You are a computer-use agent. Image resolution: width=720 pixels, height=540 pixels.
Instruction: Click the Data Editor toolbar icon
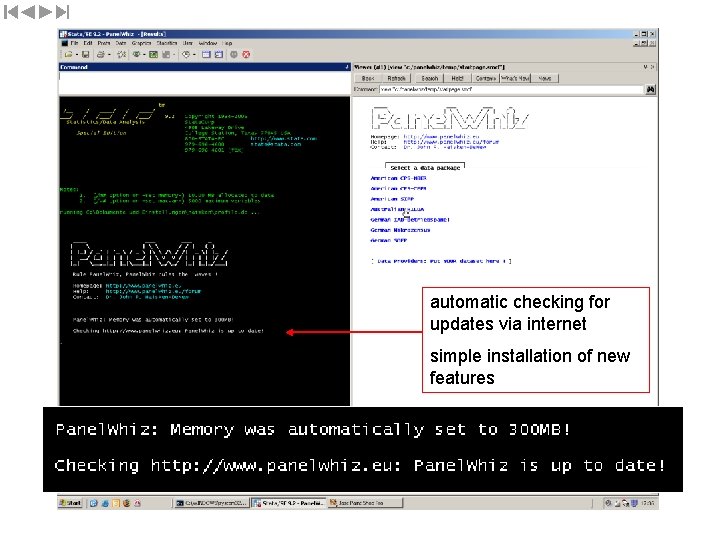point(206,55)
